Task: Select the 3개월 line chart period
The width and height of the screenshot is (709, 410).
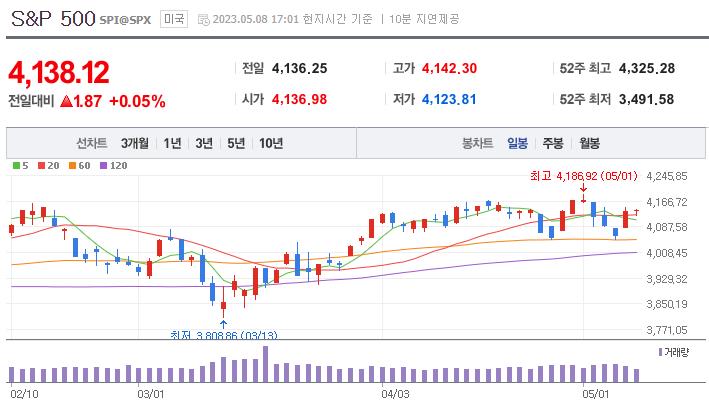Action: pos(135,143)
